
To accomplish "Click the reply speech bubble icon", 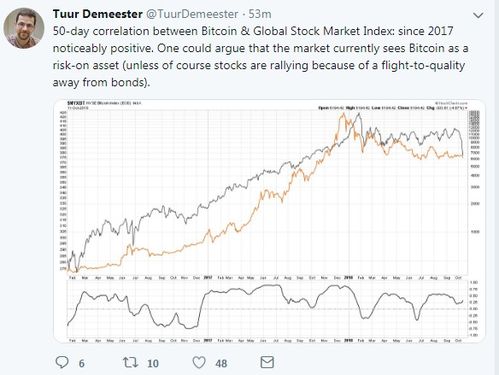I will [x=62, y=362].
